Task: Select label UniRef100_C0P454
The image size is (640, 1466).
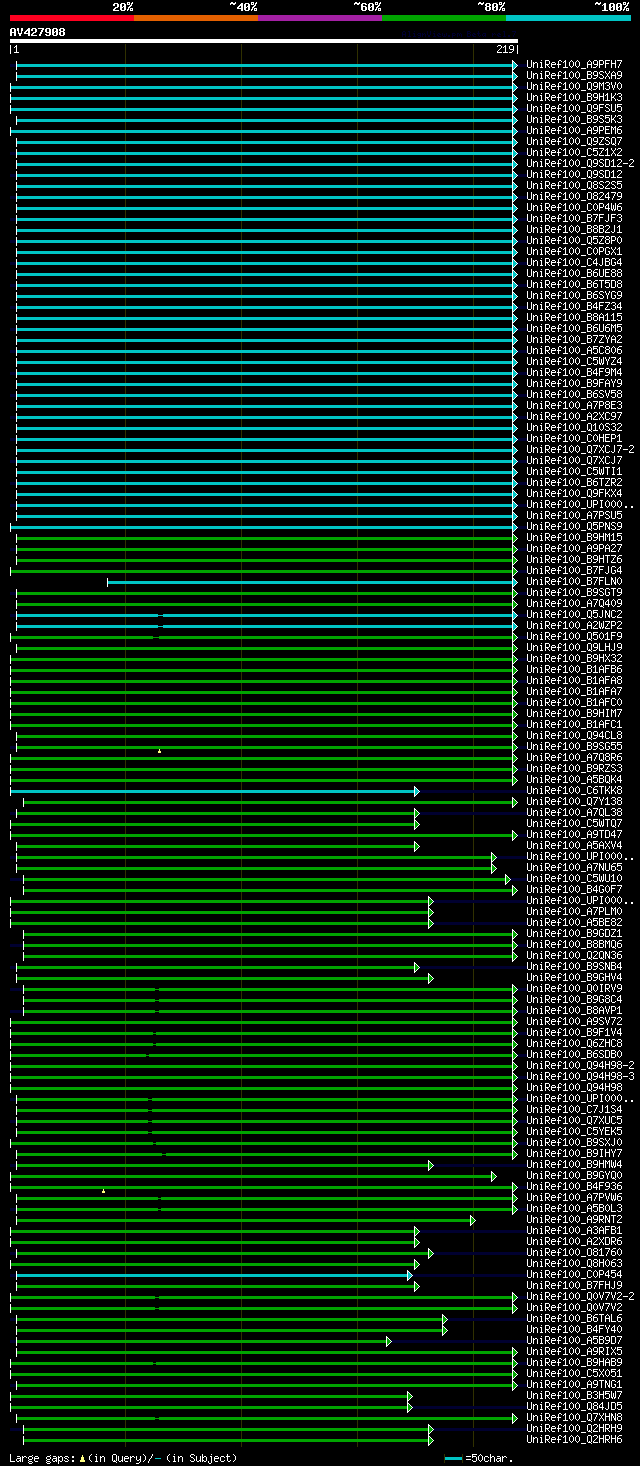Action: [x=574, y=1274]
